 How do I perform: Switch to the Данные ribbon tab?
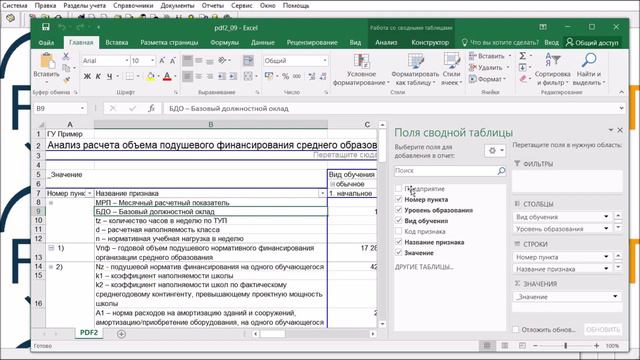(263, 42)
